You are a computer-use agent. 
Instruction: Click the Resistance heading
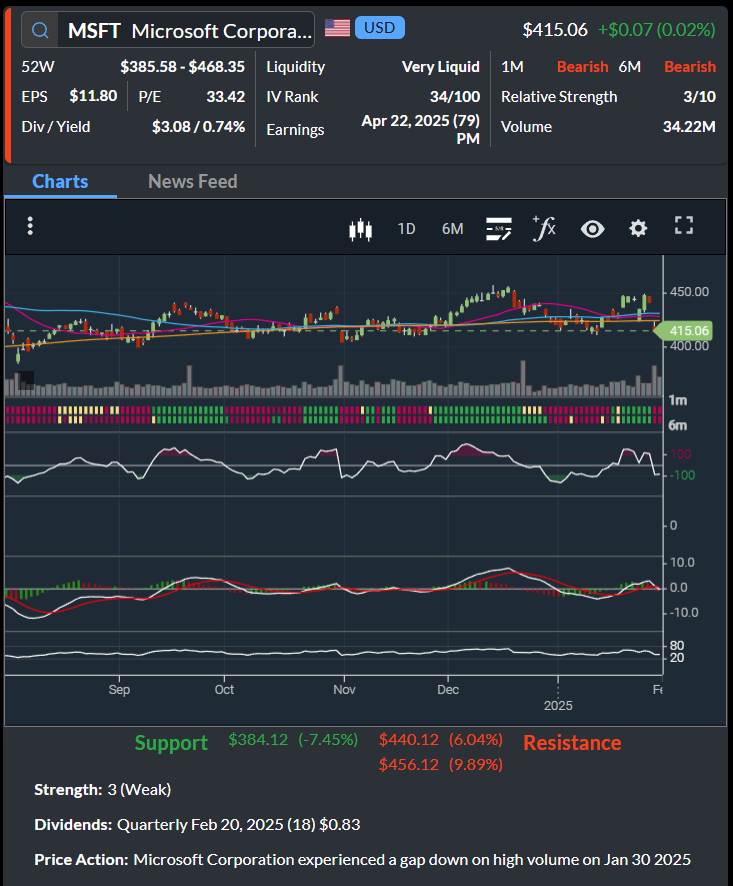click(572, 742)
